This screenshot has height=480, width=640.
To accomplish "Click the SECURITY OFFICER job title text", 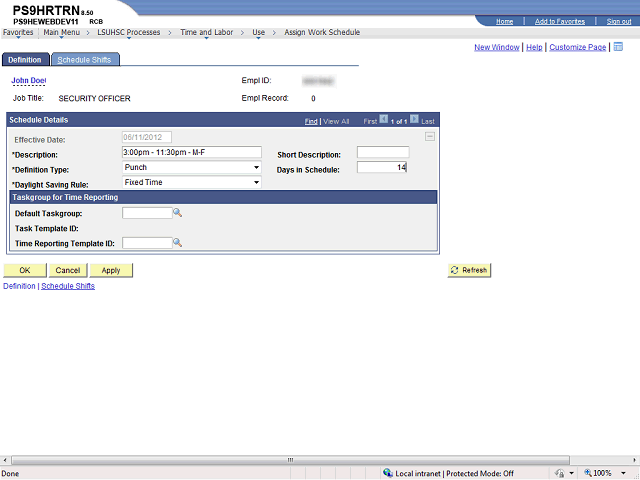I will (94, 98).
